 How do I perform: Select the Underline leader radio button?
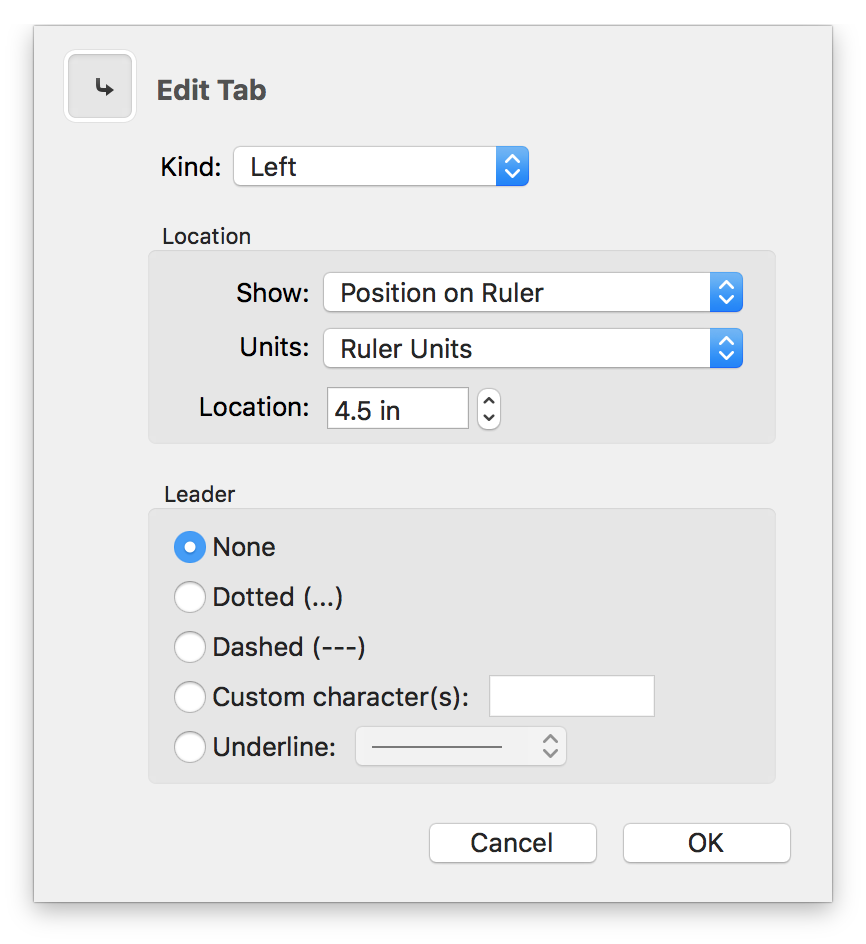190,747
